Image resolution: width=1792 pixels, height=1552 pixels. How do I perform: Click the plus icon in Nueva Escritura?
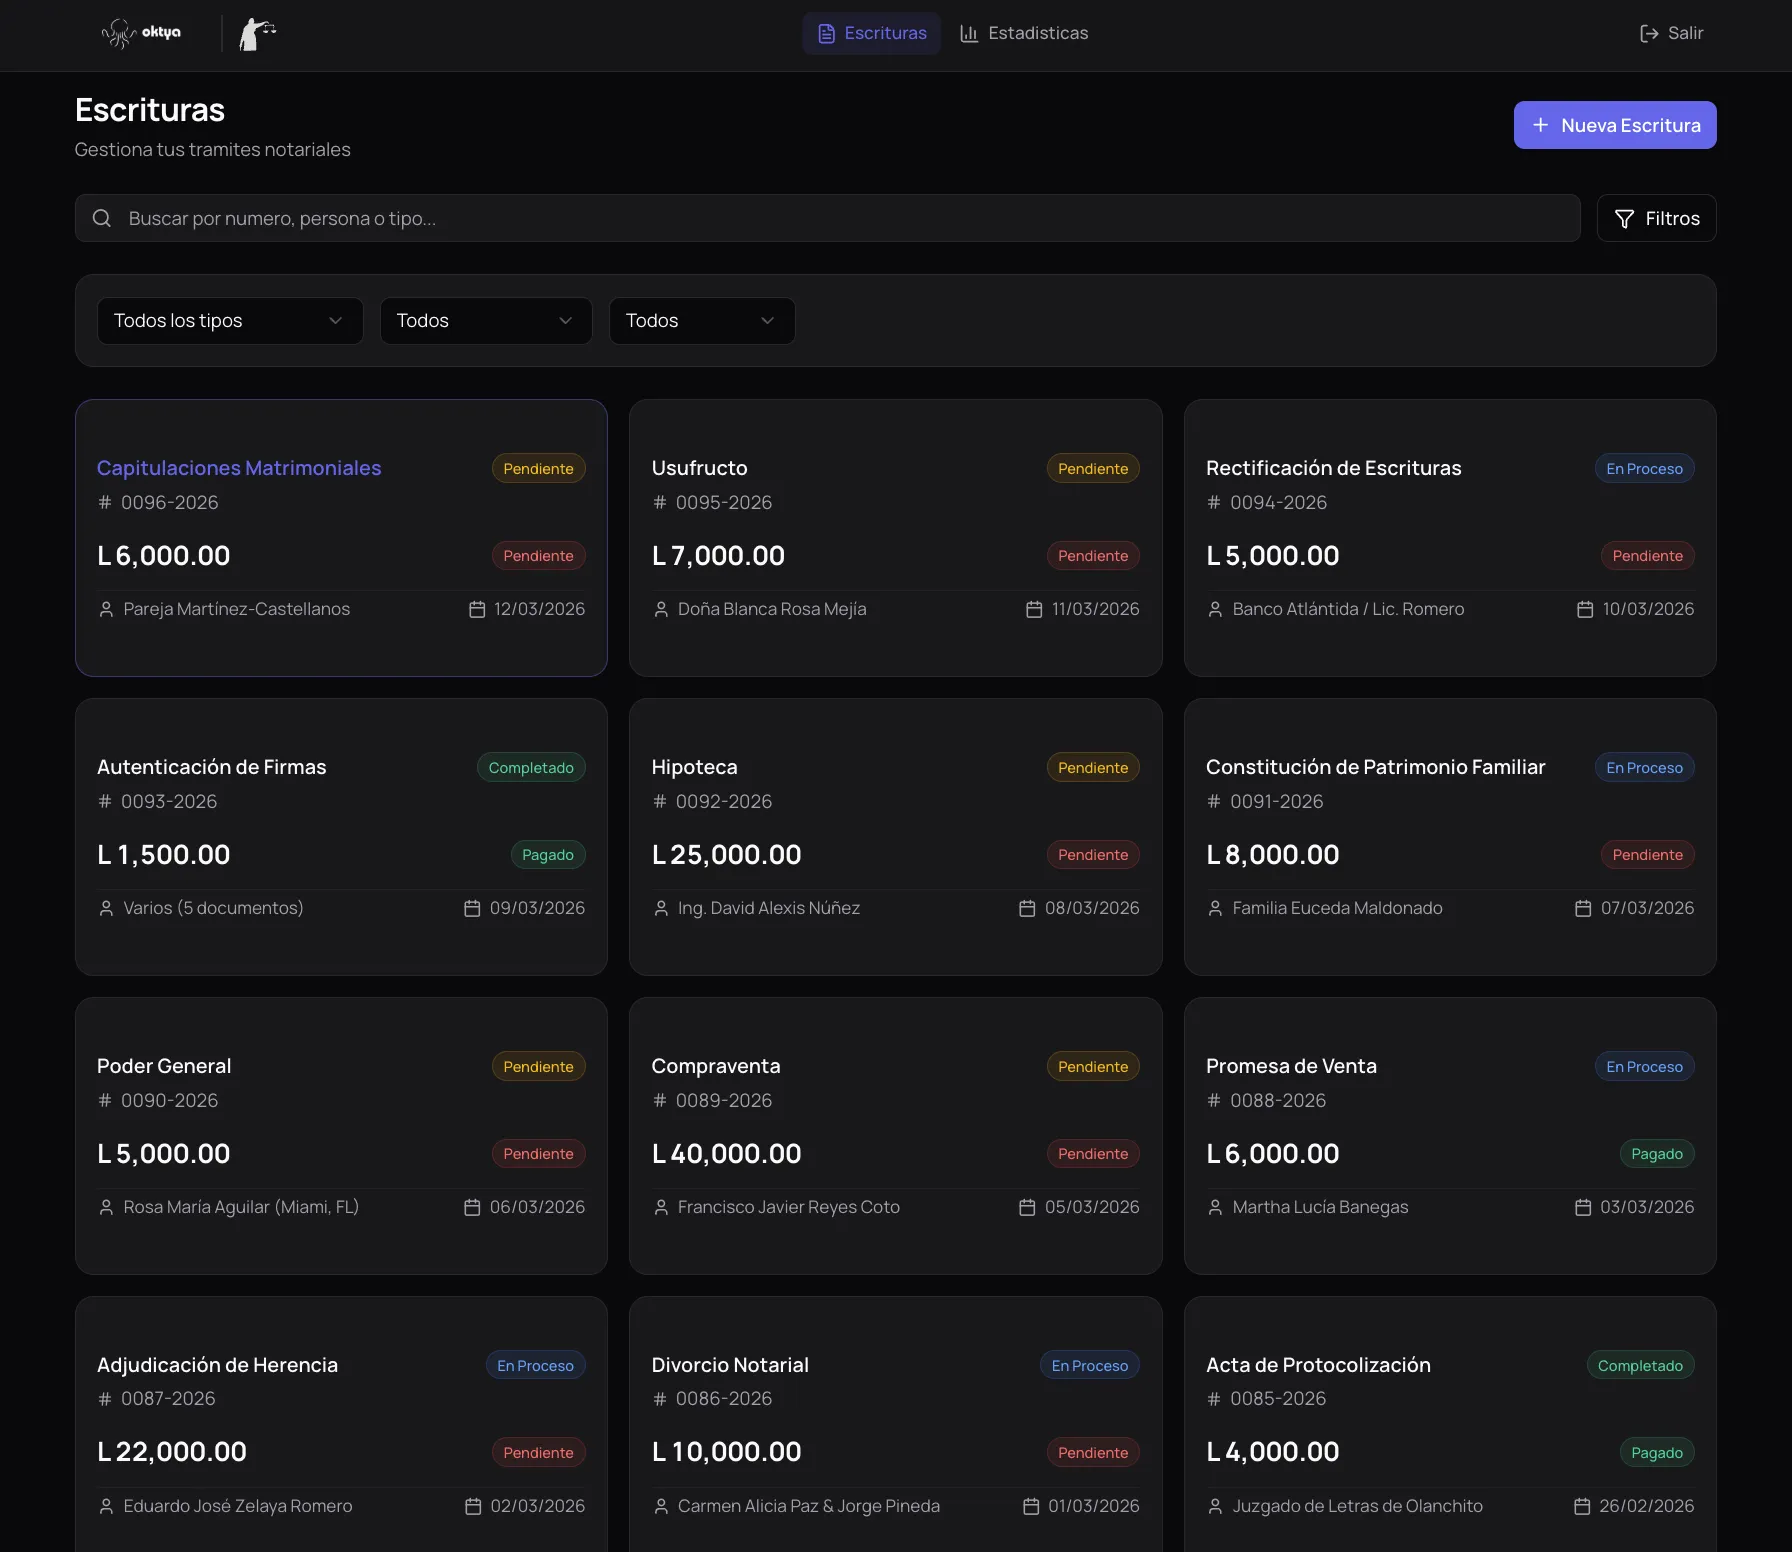pos(1541,125)
